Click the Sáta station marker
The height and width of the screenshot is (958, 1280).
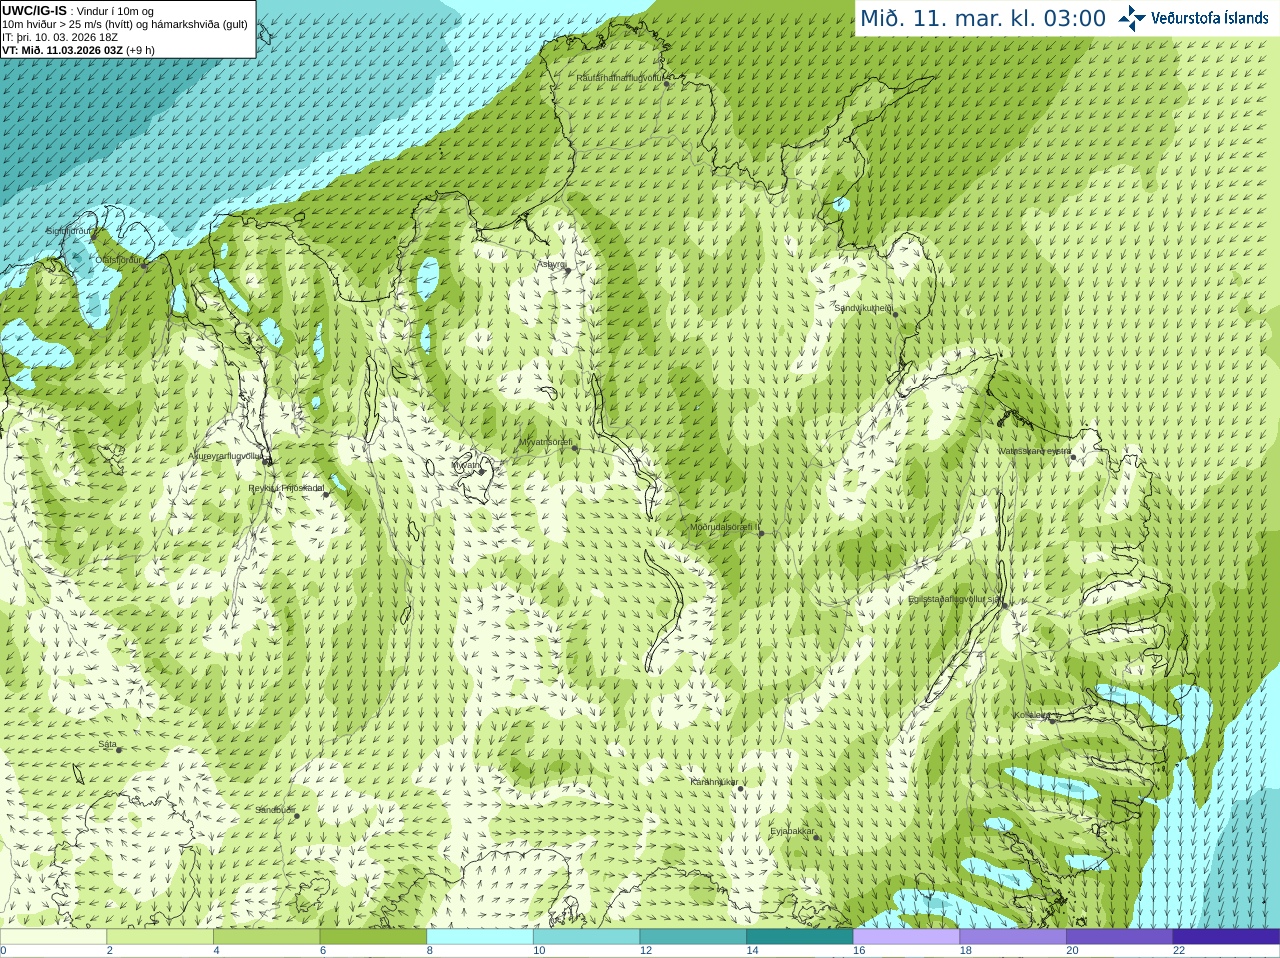tap(119, 750)
